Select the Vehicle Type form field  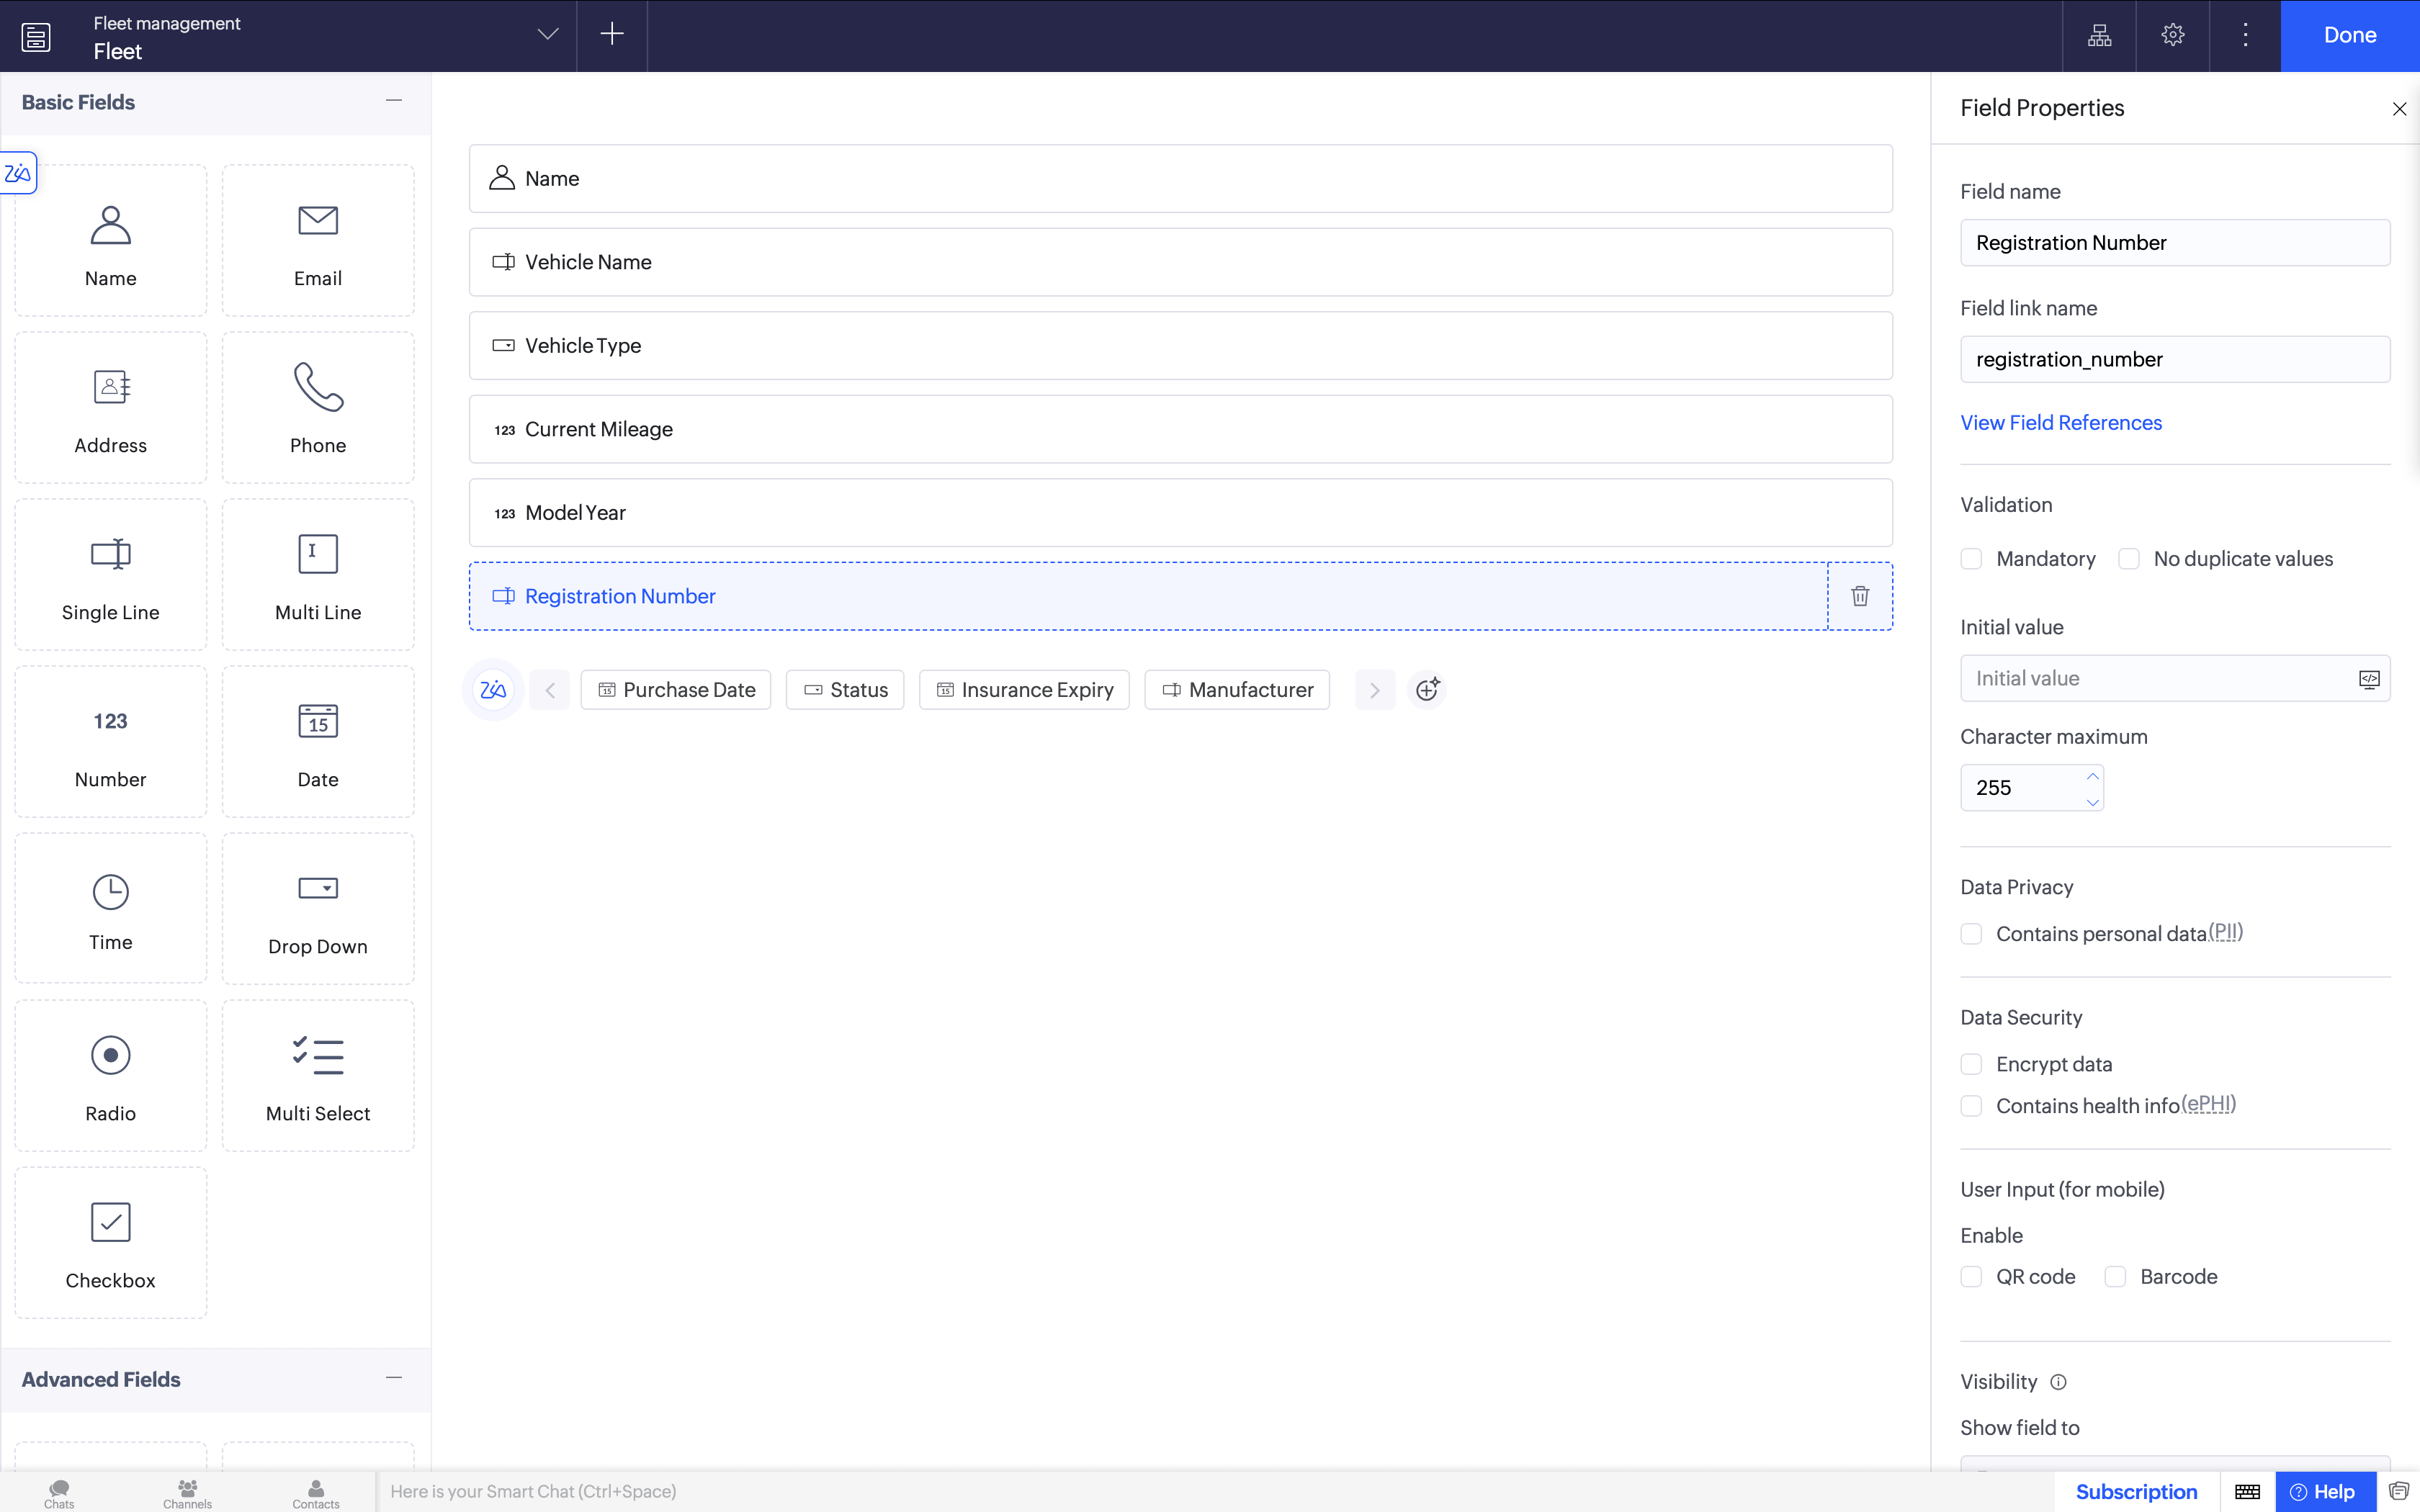(x=1180, y=346)
